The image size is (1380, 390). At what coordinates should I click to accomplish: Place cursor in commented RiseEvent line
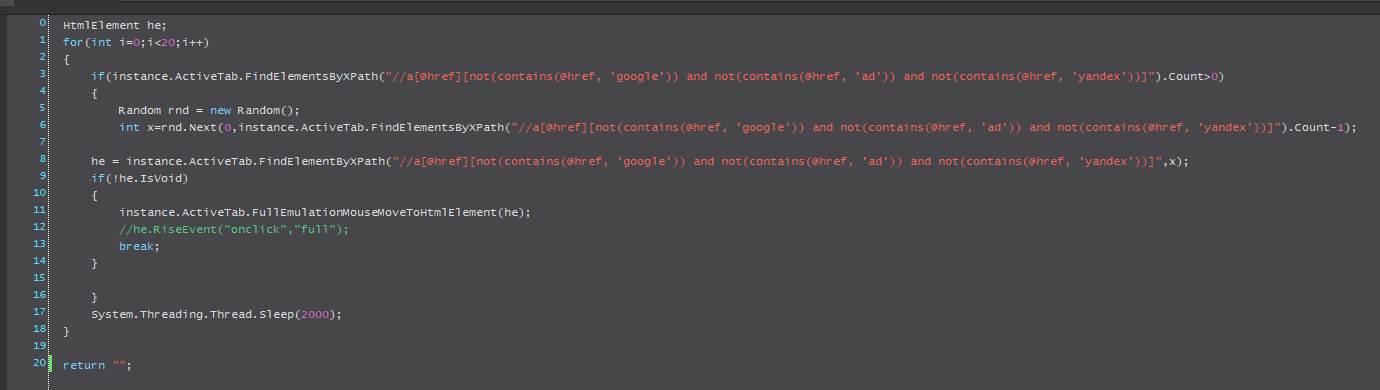(233, 229)
